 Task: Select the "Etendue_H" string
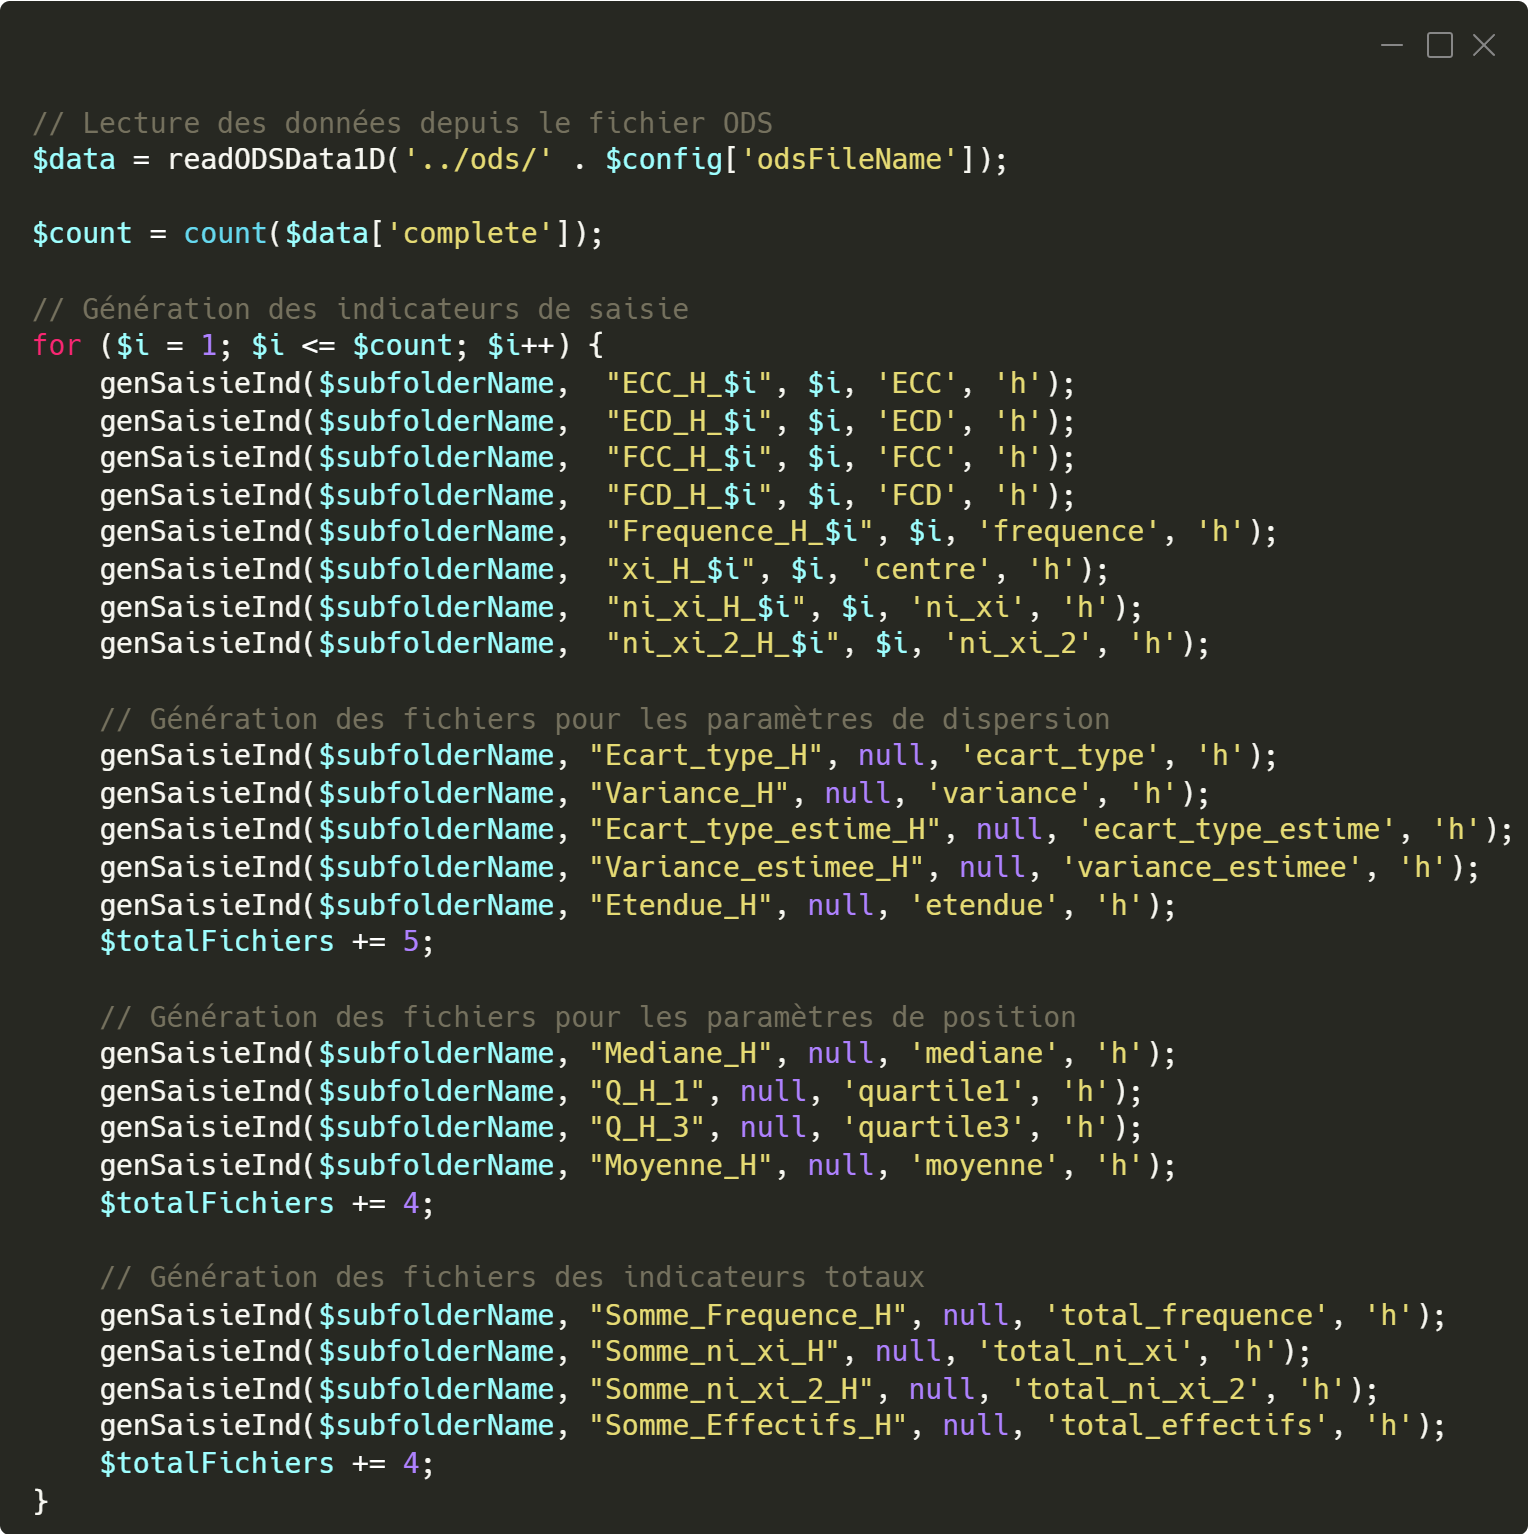tap(681, 906)
